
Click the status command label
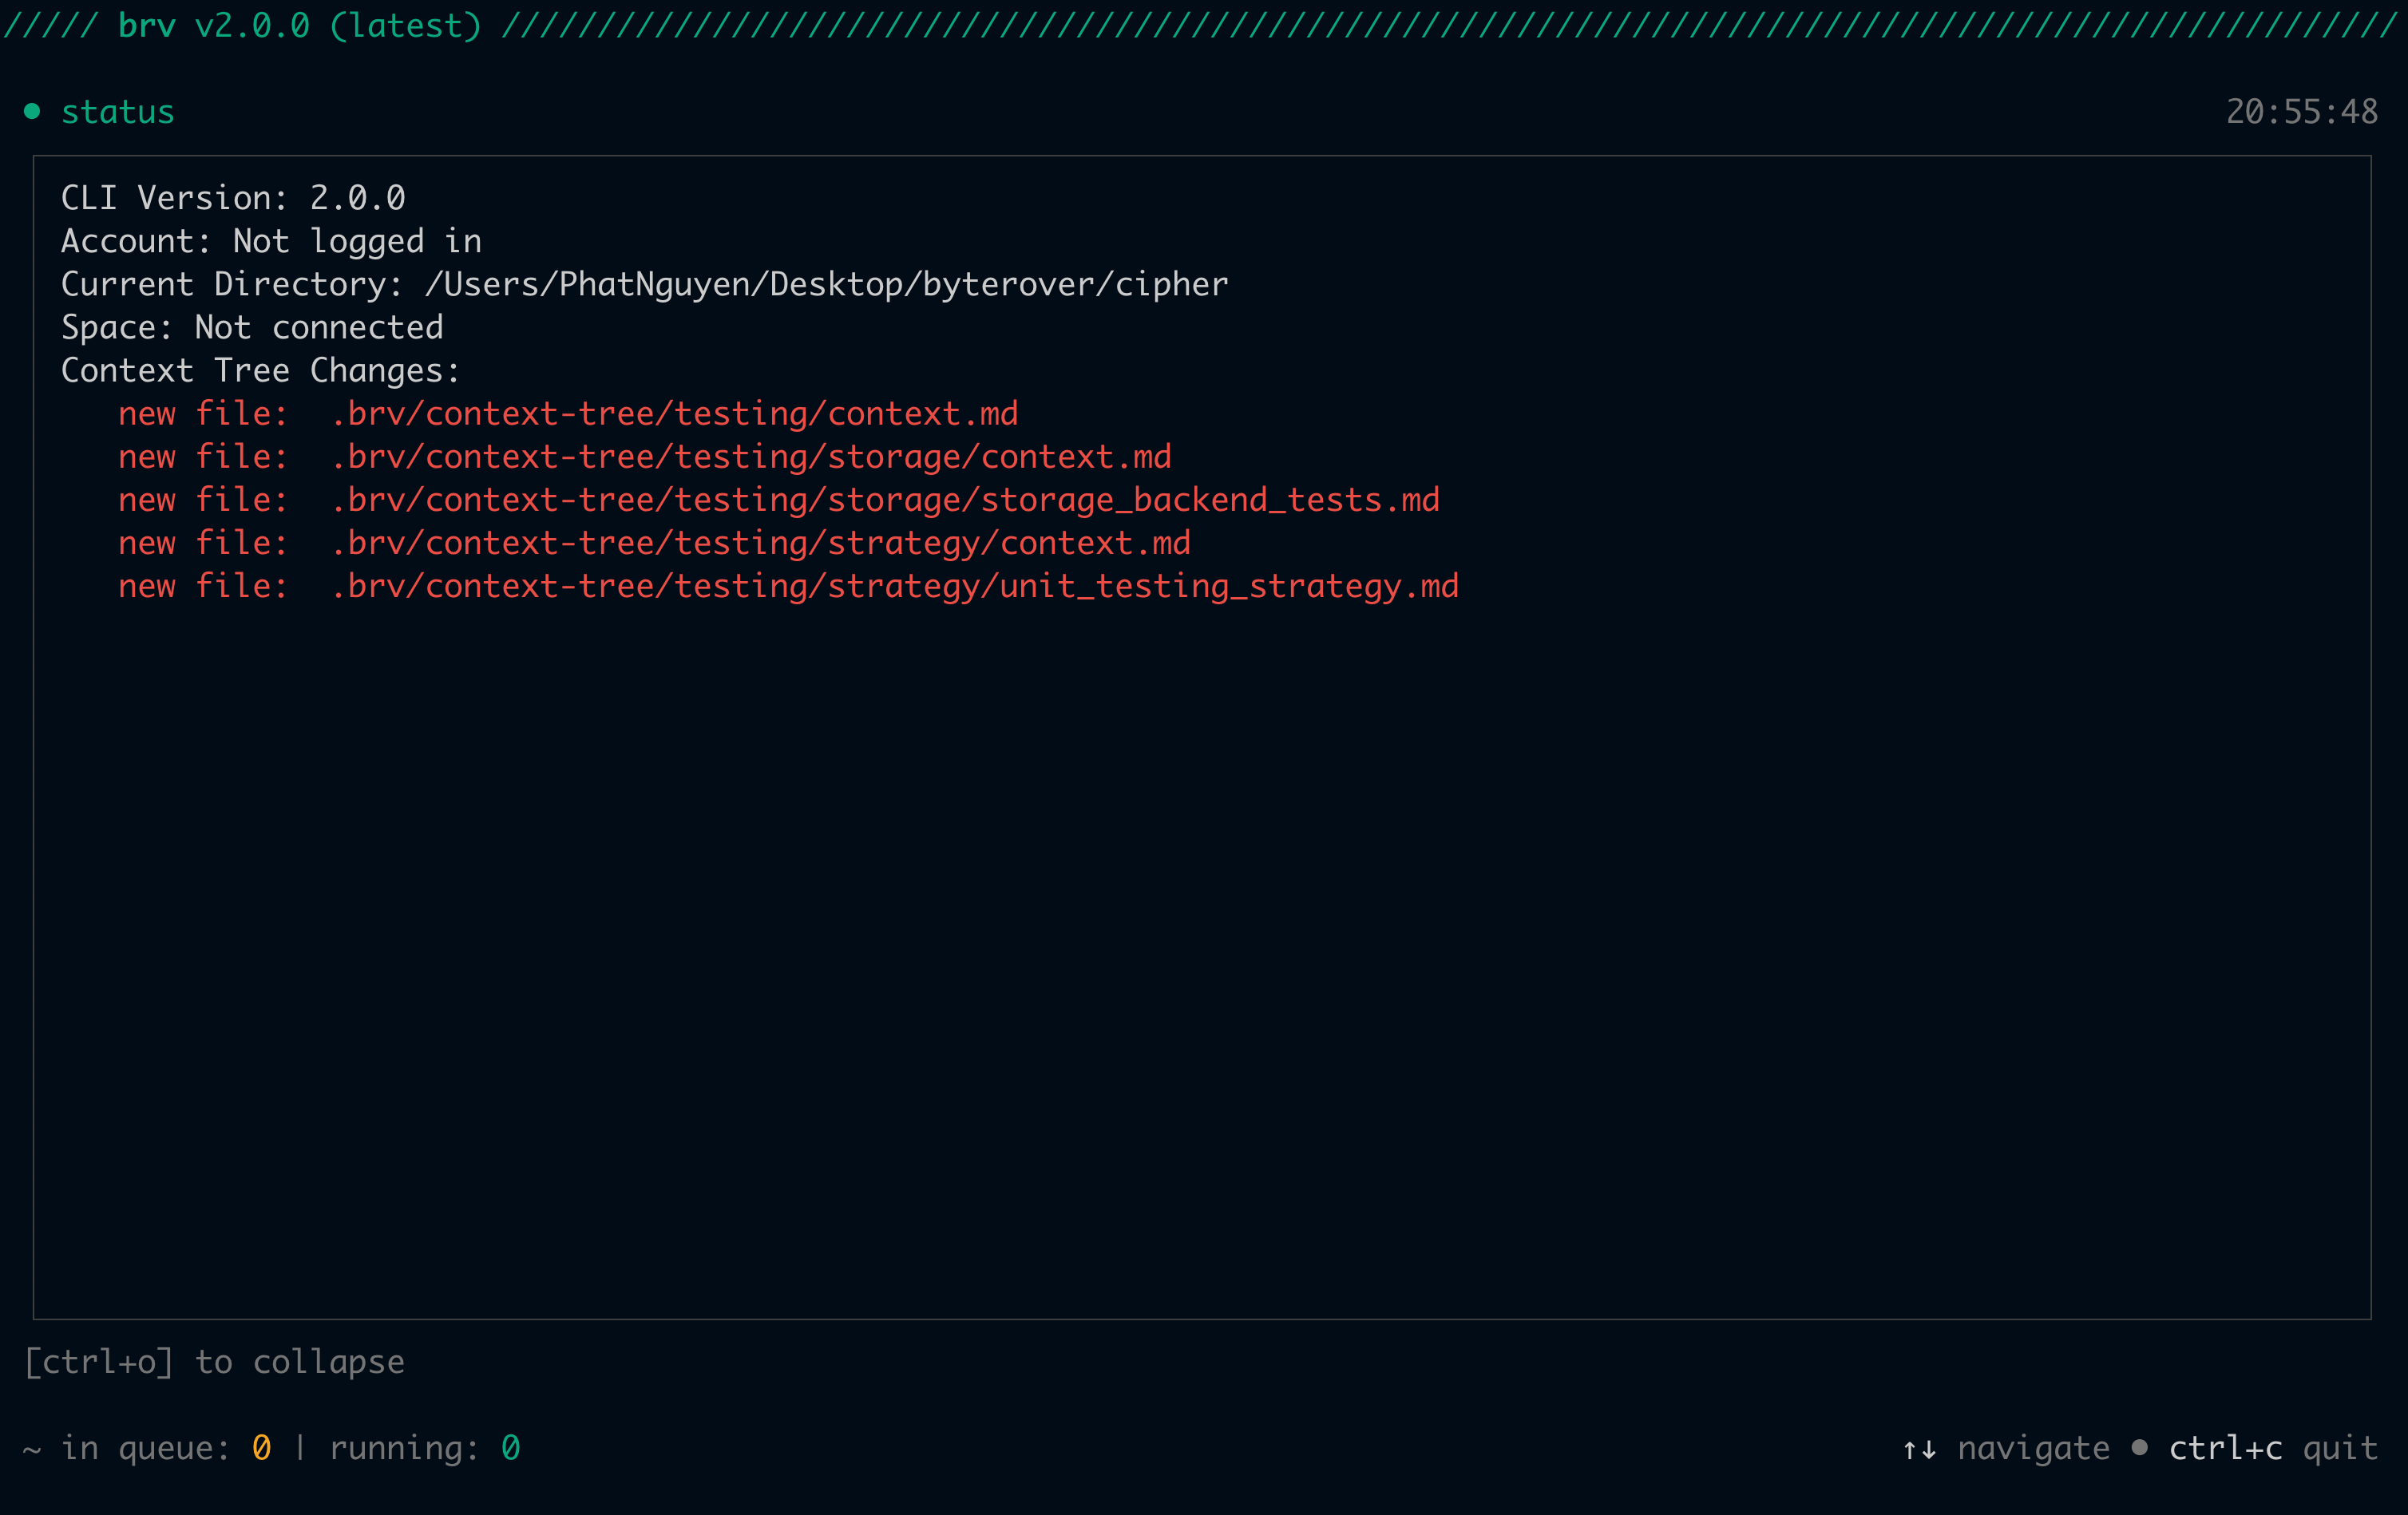click(118, 112)
